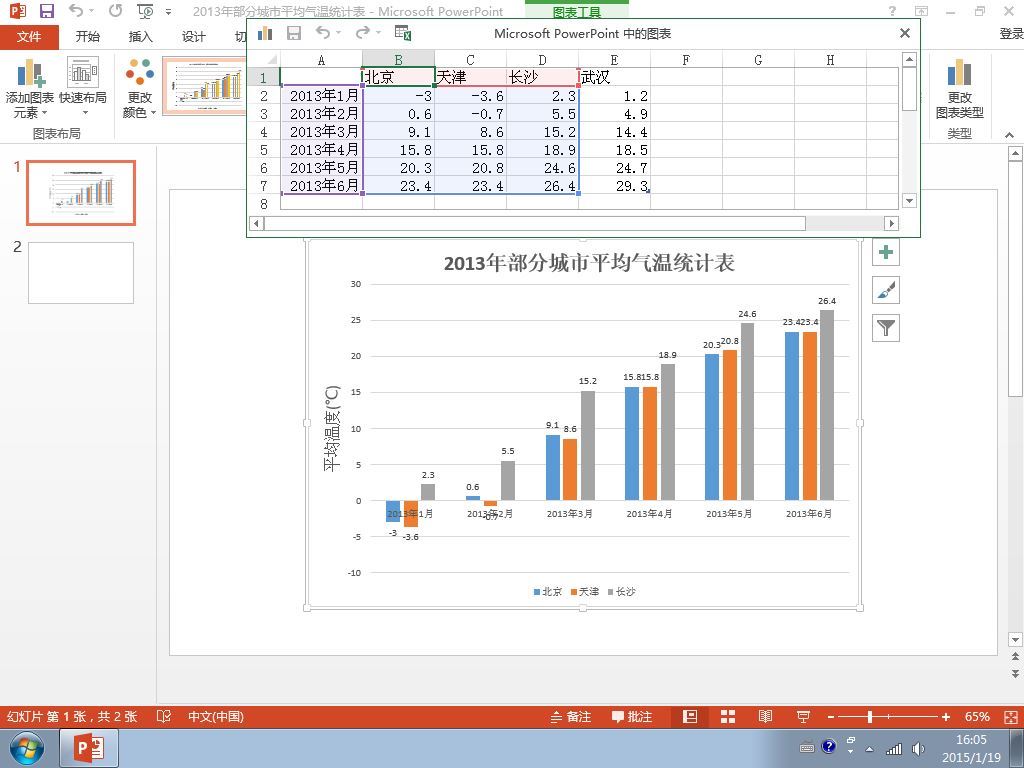Click the zoom slider handle

(871, 717)
